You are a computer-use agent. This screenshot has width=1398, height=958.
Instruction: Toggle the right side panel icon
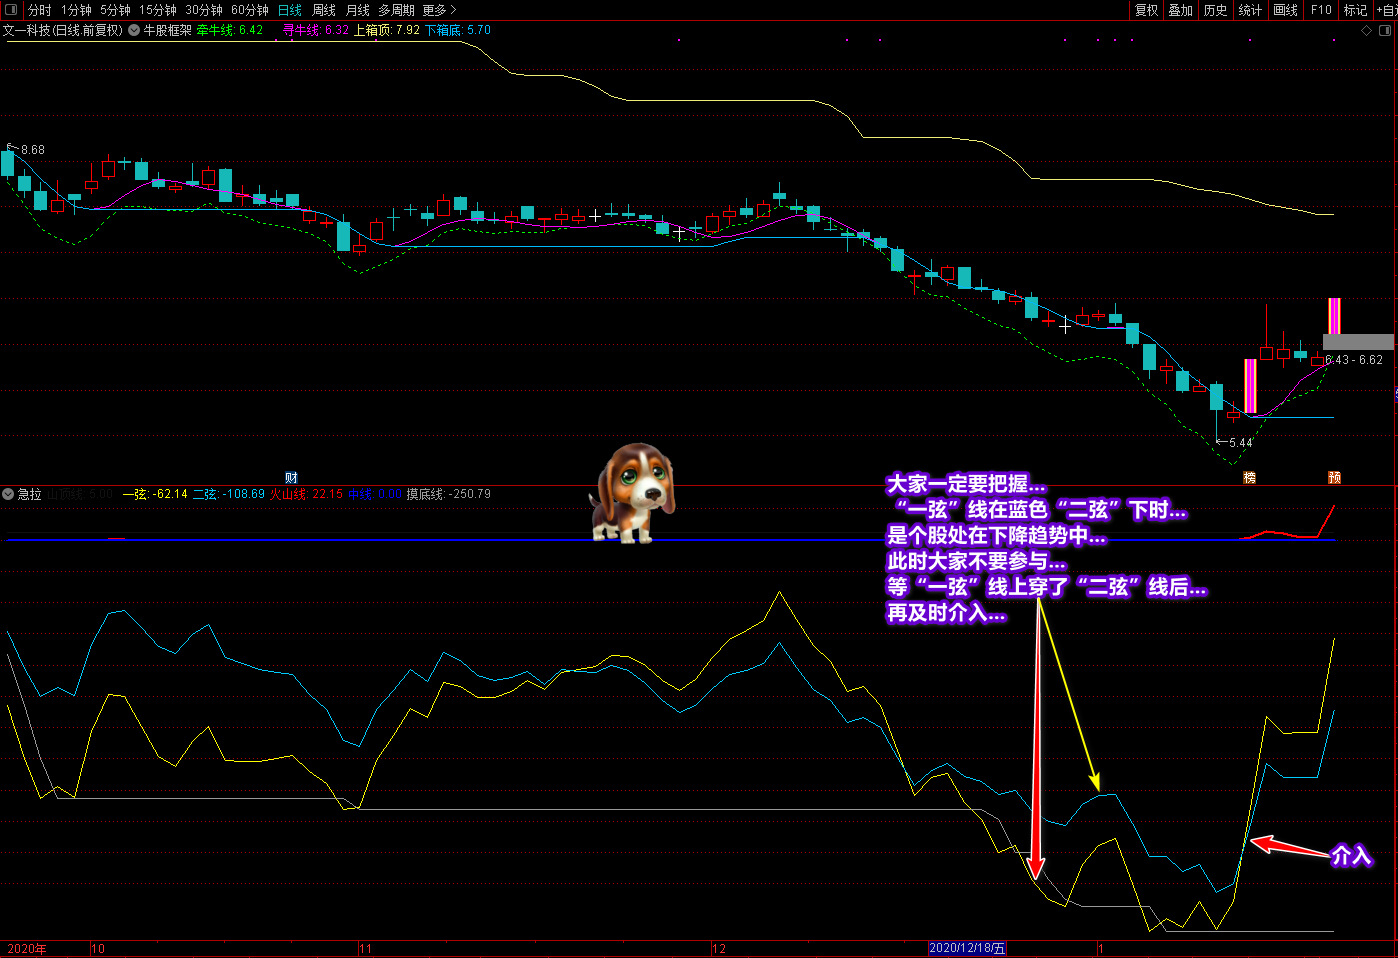1385,30
